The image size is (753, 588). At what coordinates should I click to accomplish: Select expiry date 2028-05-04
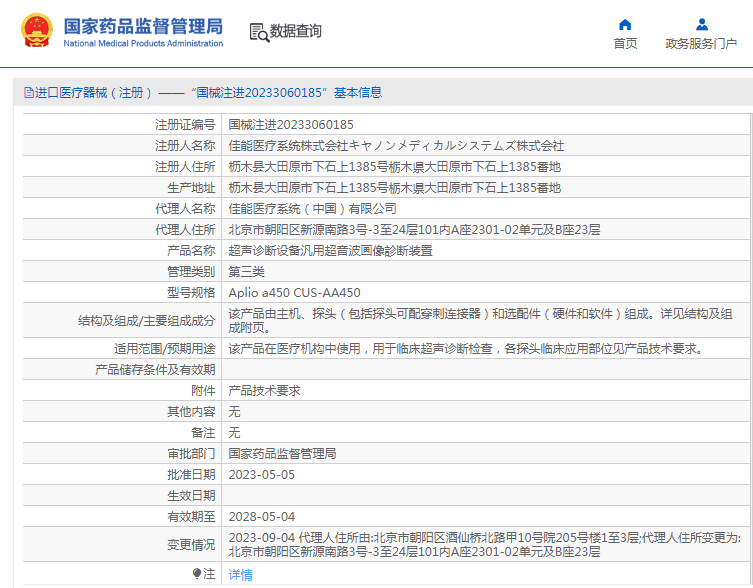point(262,517)
